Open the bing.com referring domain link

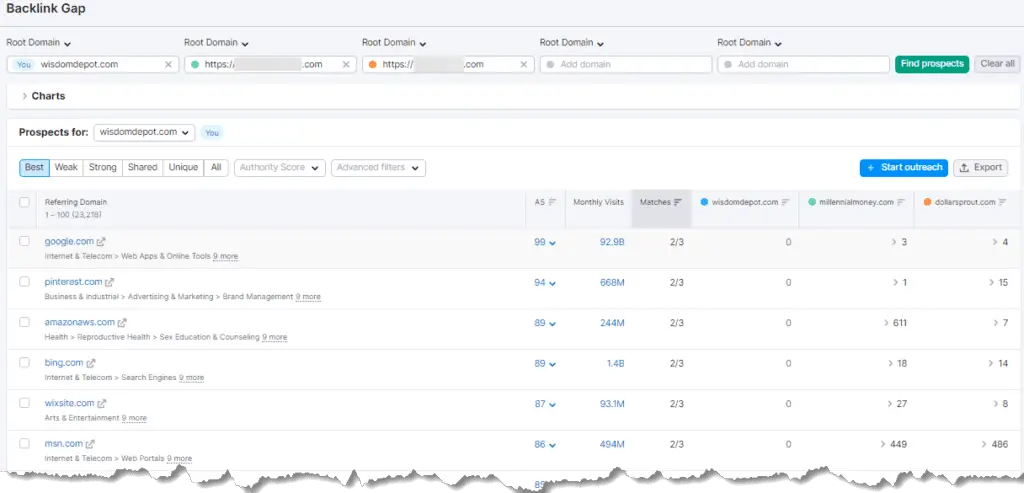pyautogui.click(x=64, y=363)
